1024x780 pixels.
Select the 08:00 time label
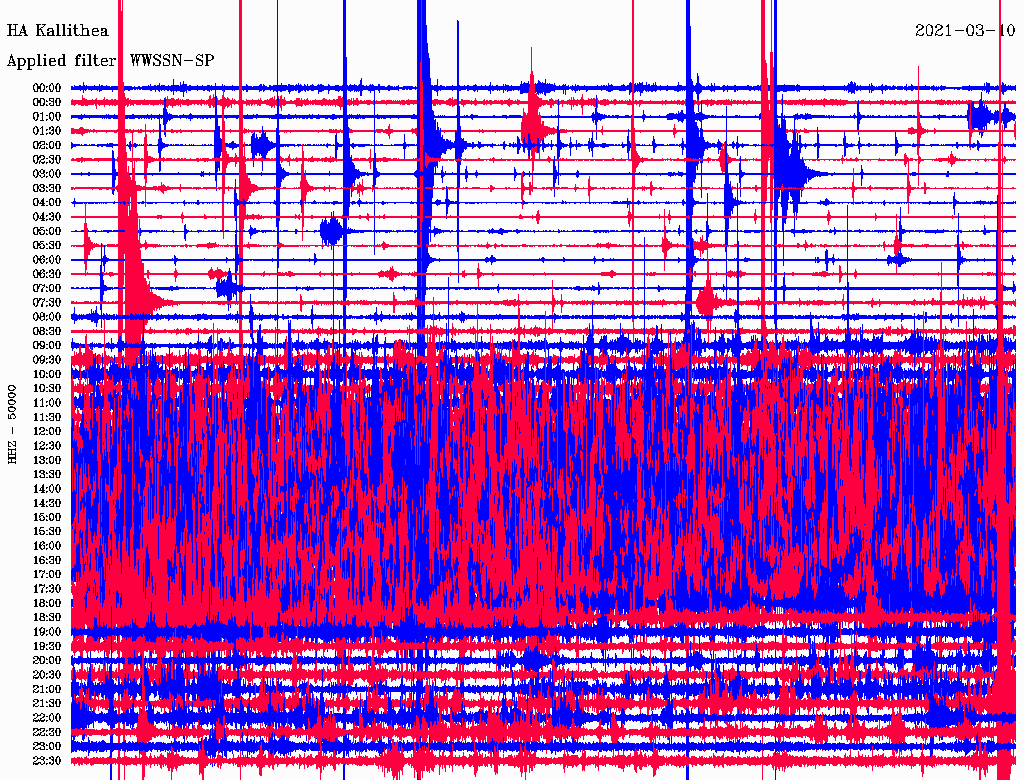coord(47,317)
